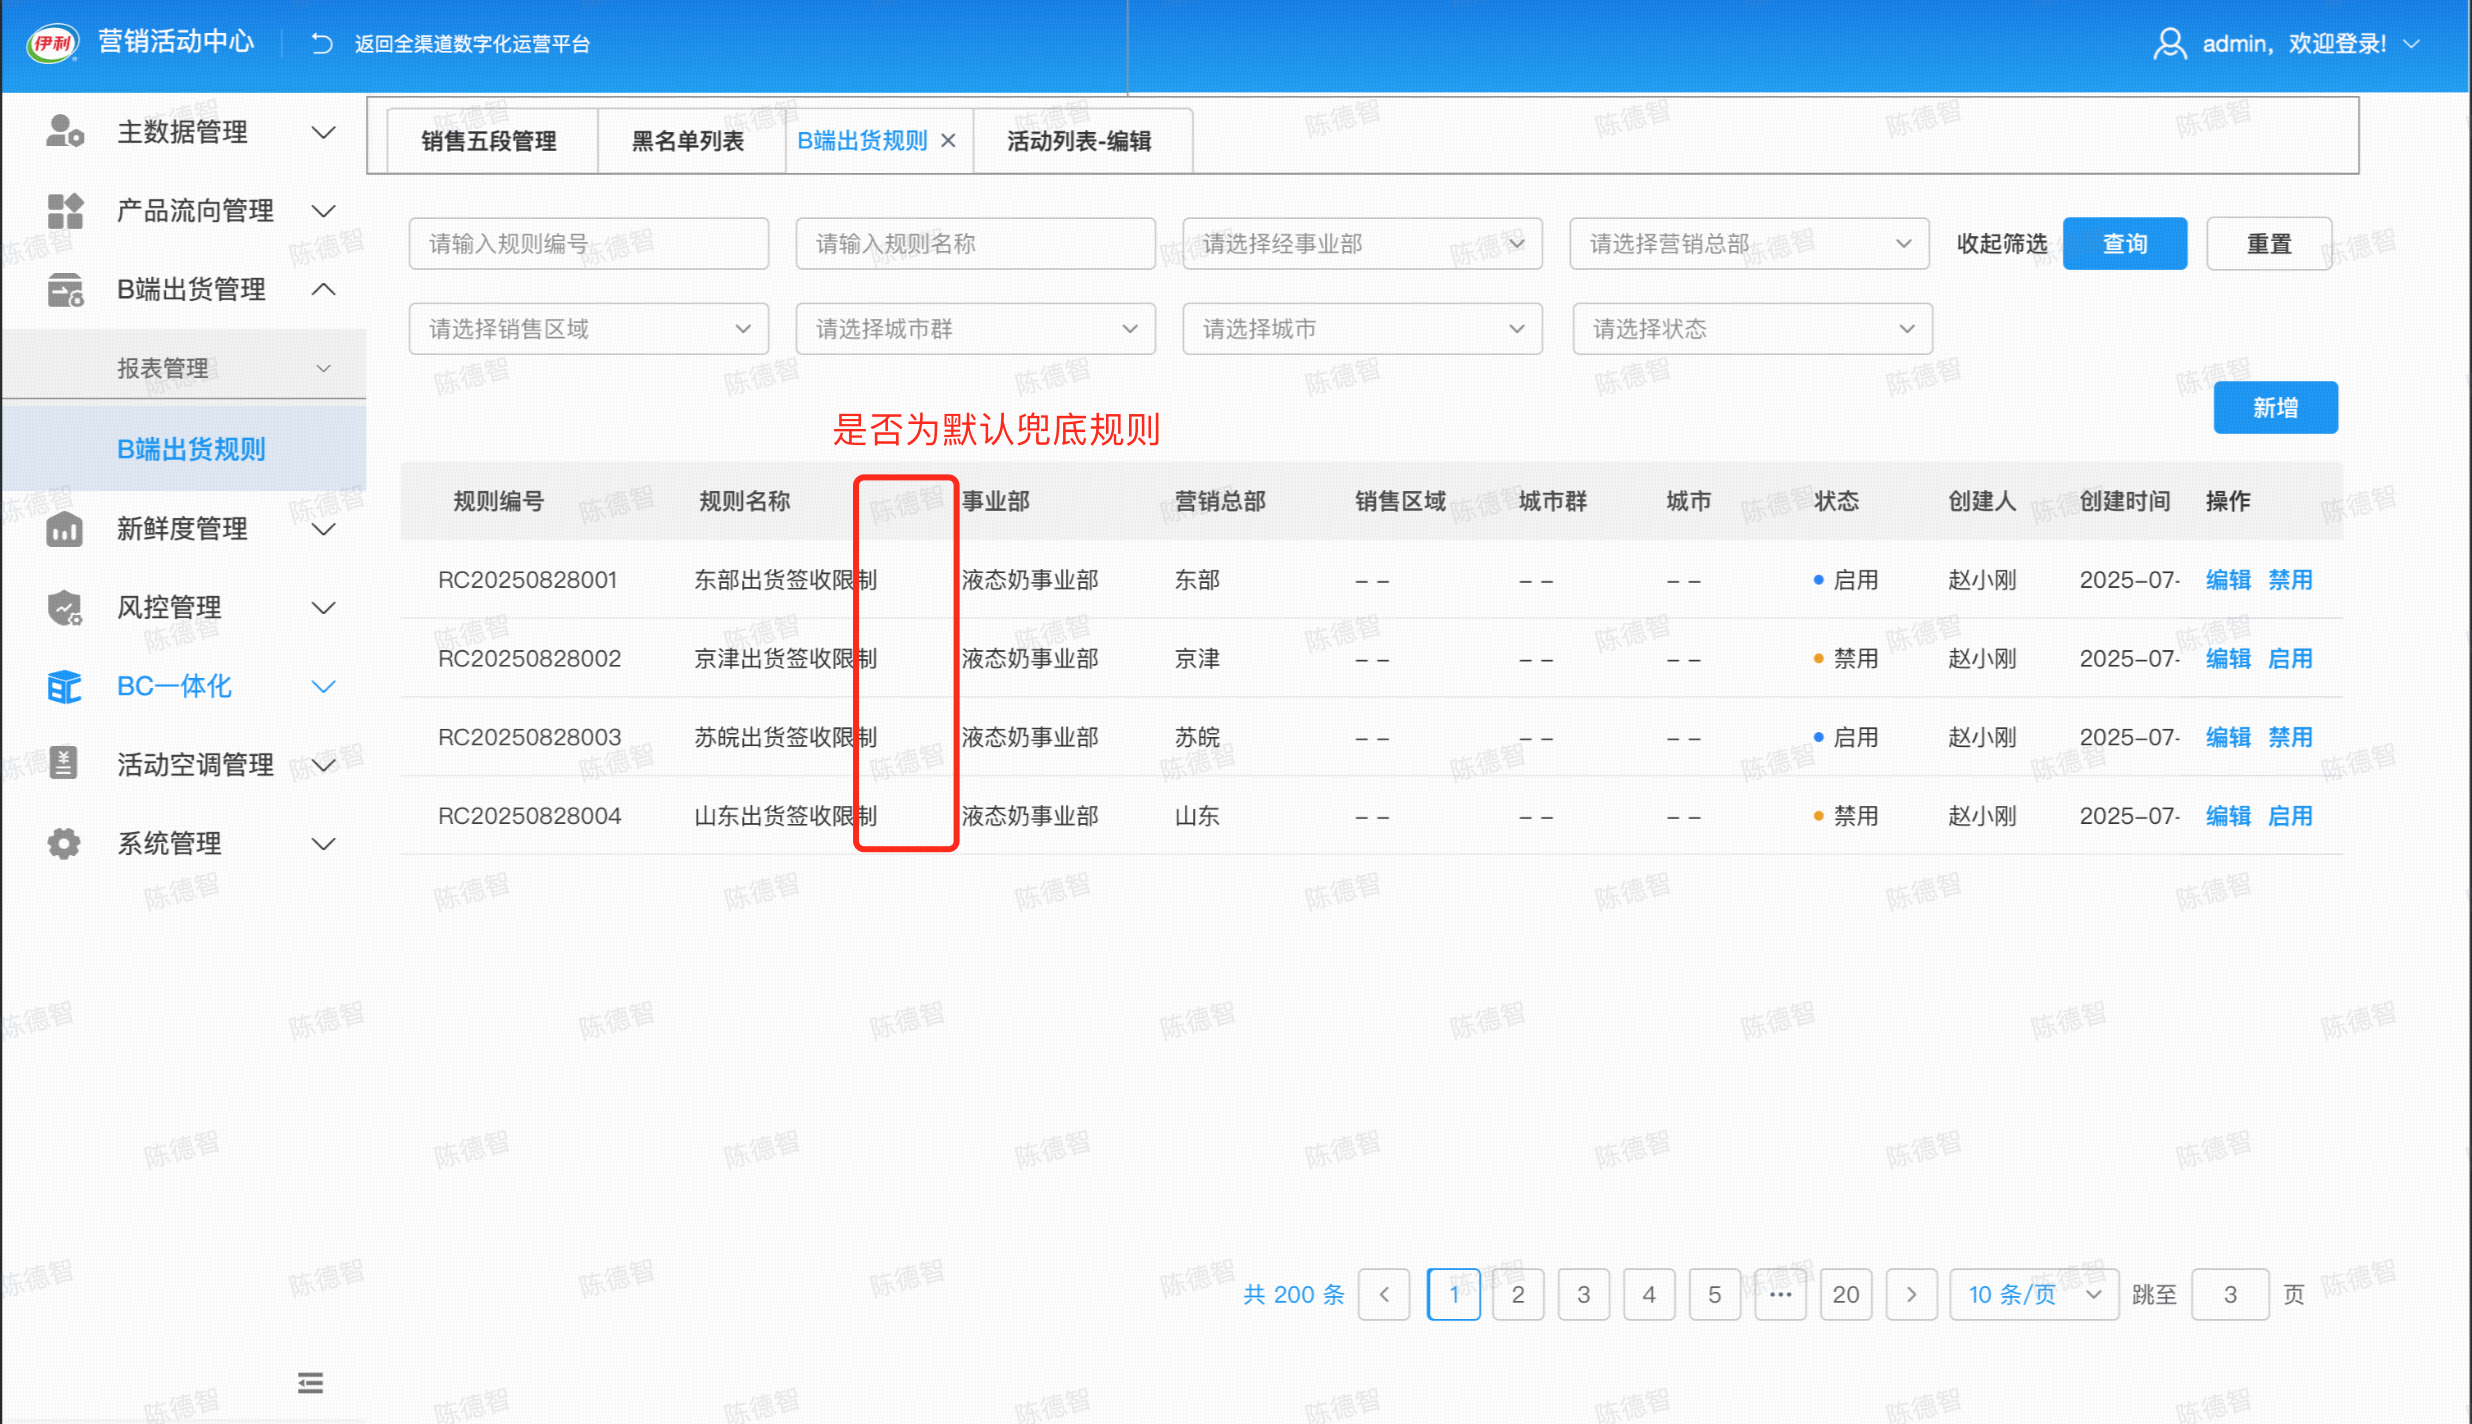Screen dimensions: 2472x1424
Task: Click 收起筛选 to collapse filters
Action: [2001, 243]
